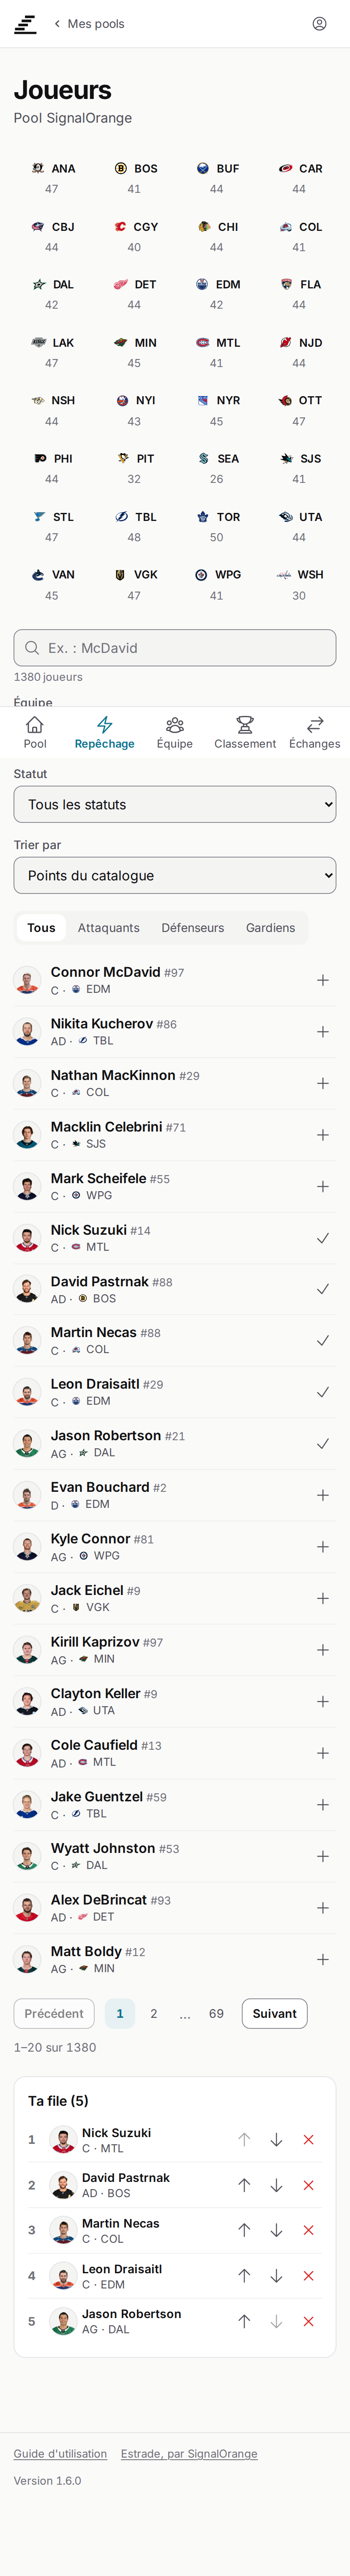Uncheck Jason Robertson in player list
This screenshot has width=350, height=2576.
click(x=323, y=1444)
